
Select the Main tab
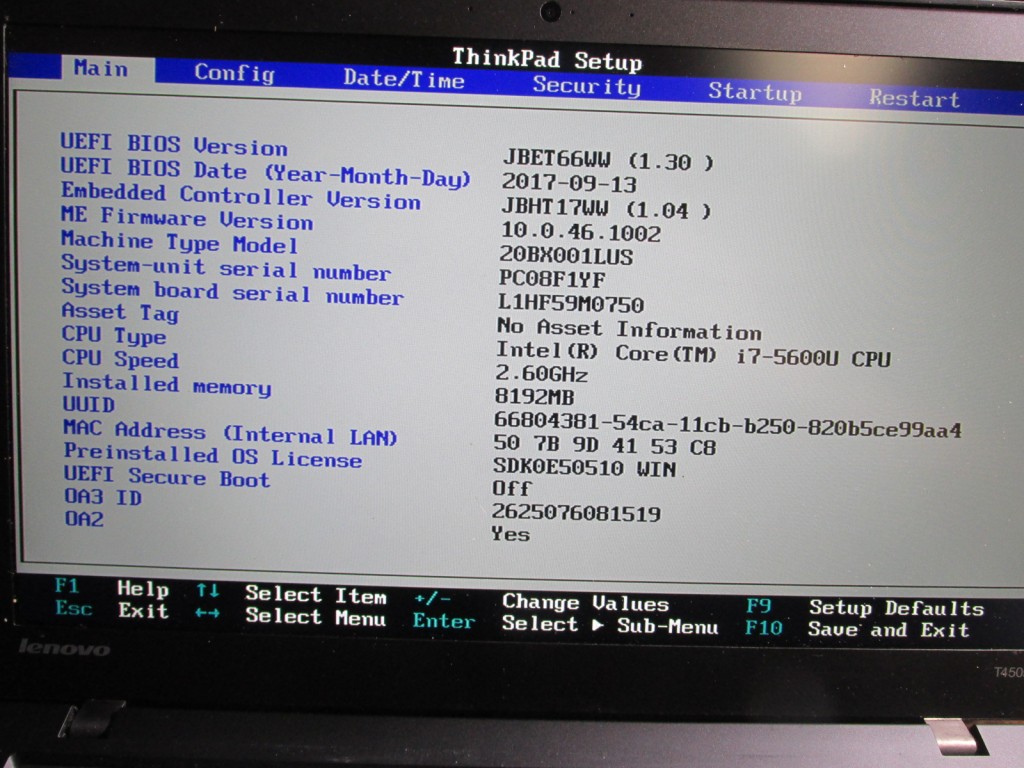(101, 68)
